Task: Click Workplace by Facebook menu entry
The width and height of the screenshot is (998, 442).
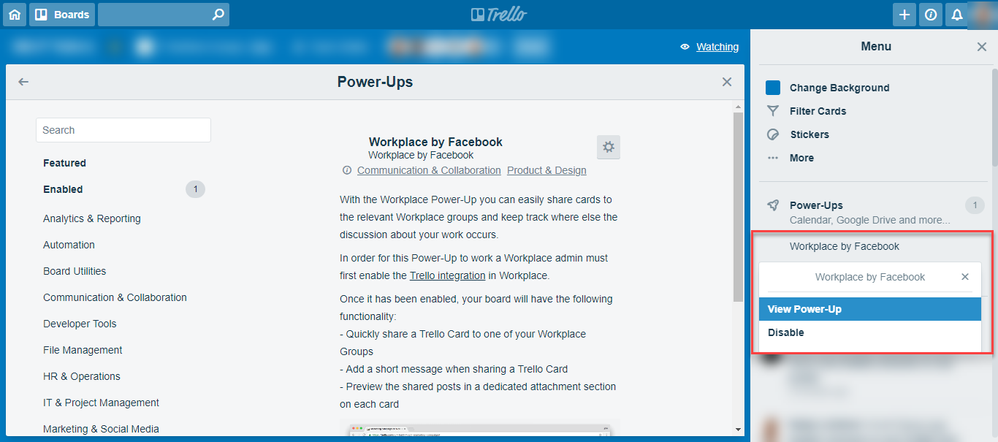Action: tap(844, 246)
